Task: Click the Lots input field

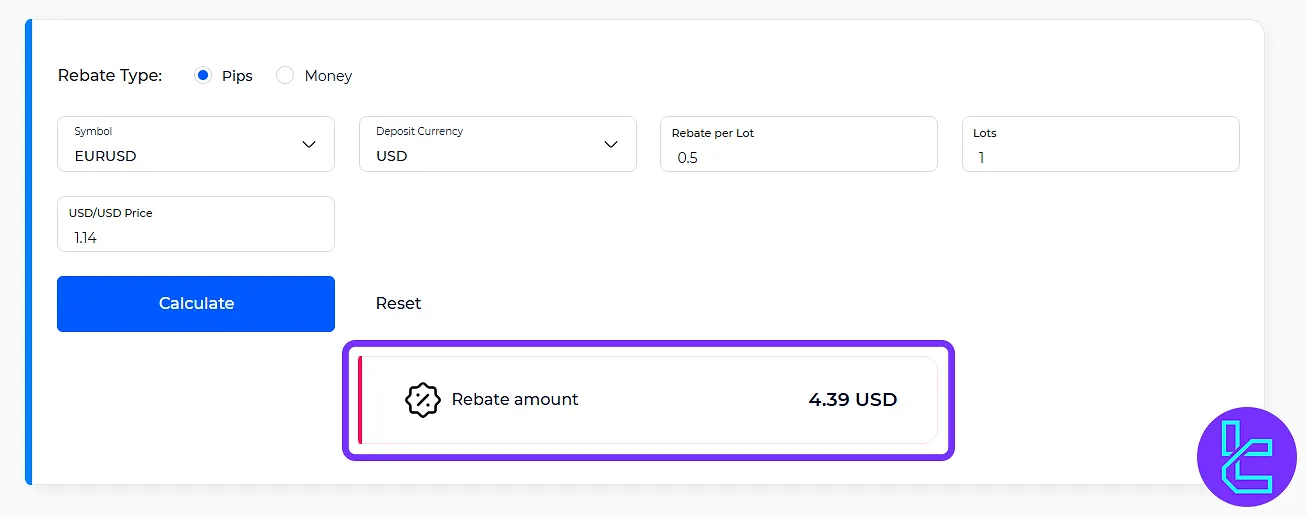Action: (1101, 144)
